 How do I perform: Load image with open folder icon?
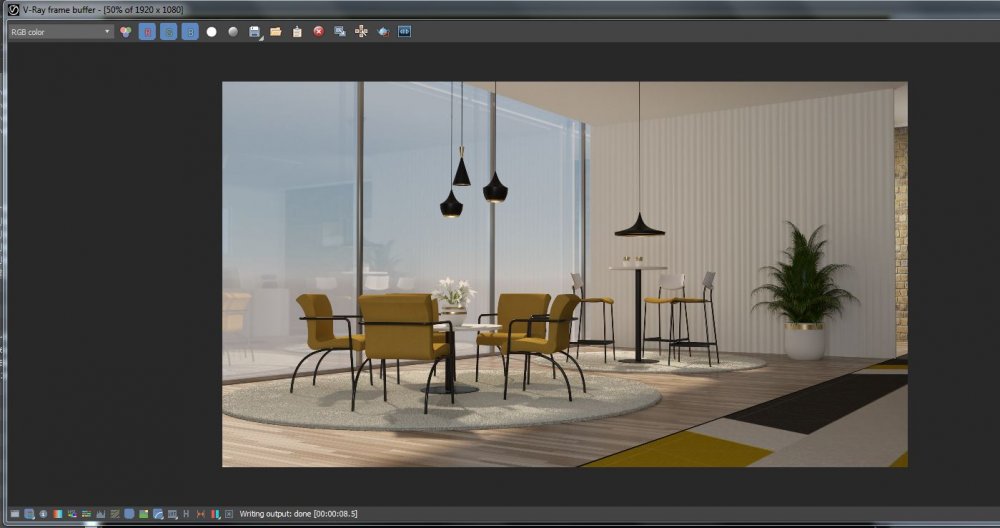click(276, 32)
